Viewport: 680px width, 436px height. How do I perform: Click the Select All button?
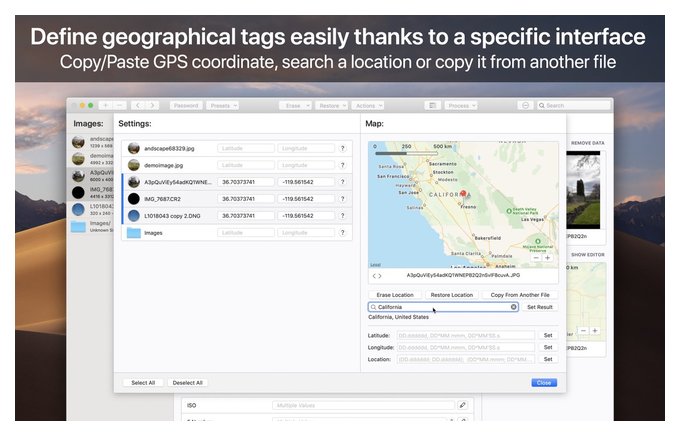[143, 383]
